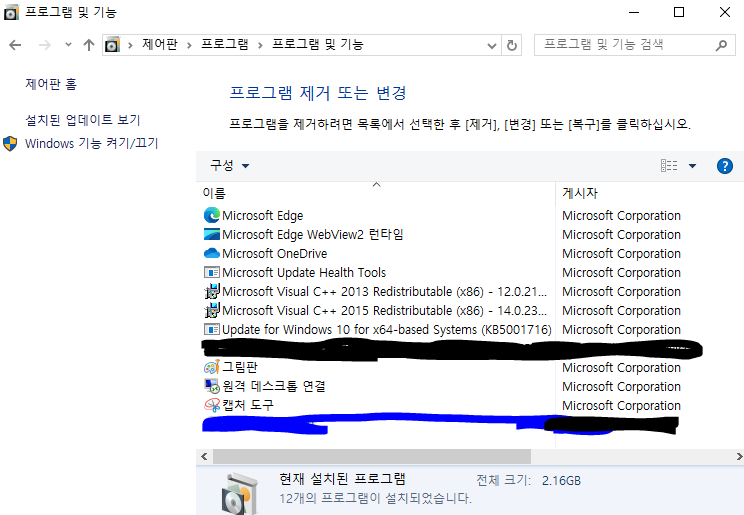Image resolution: width=744 pixels, height=515 pixels.
Task: Click the Back navigation arrow
Action: tap(15, 45)
